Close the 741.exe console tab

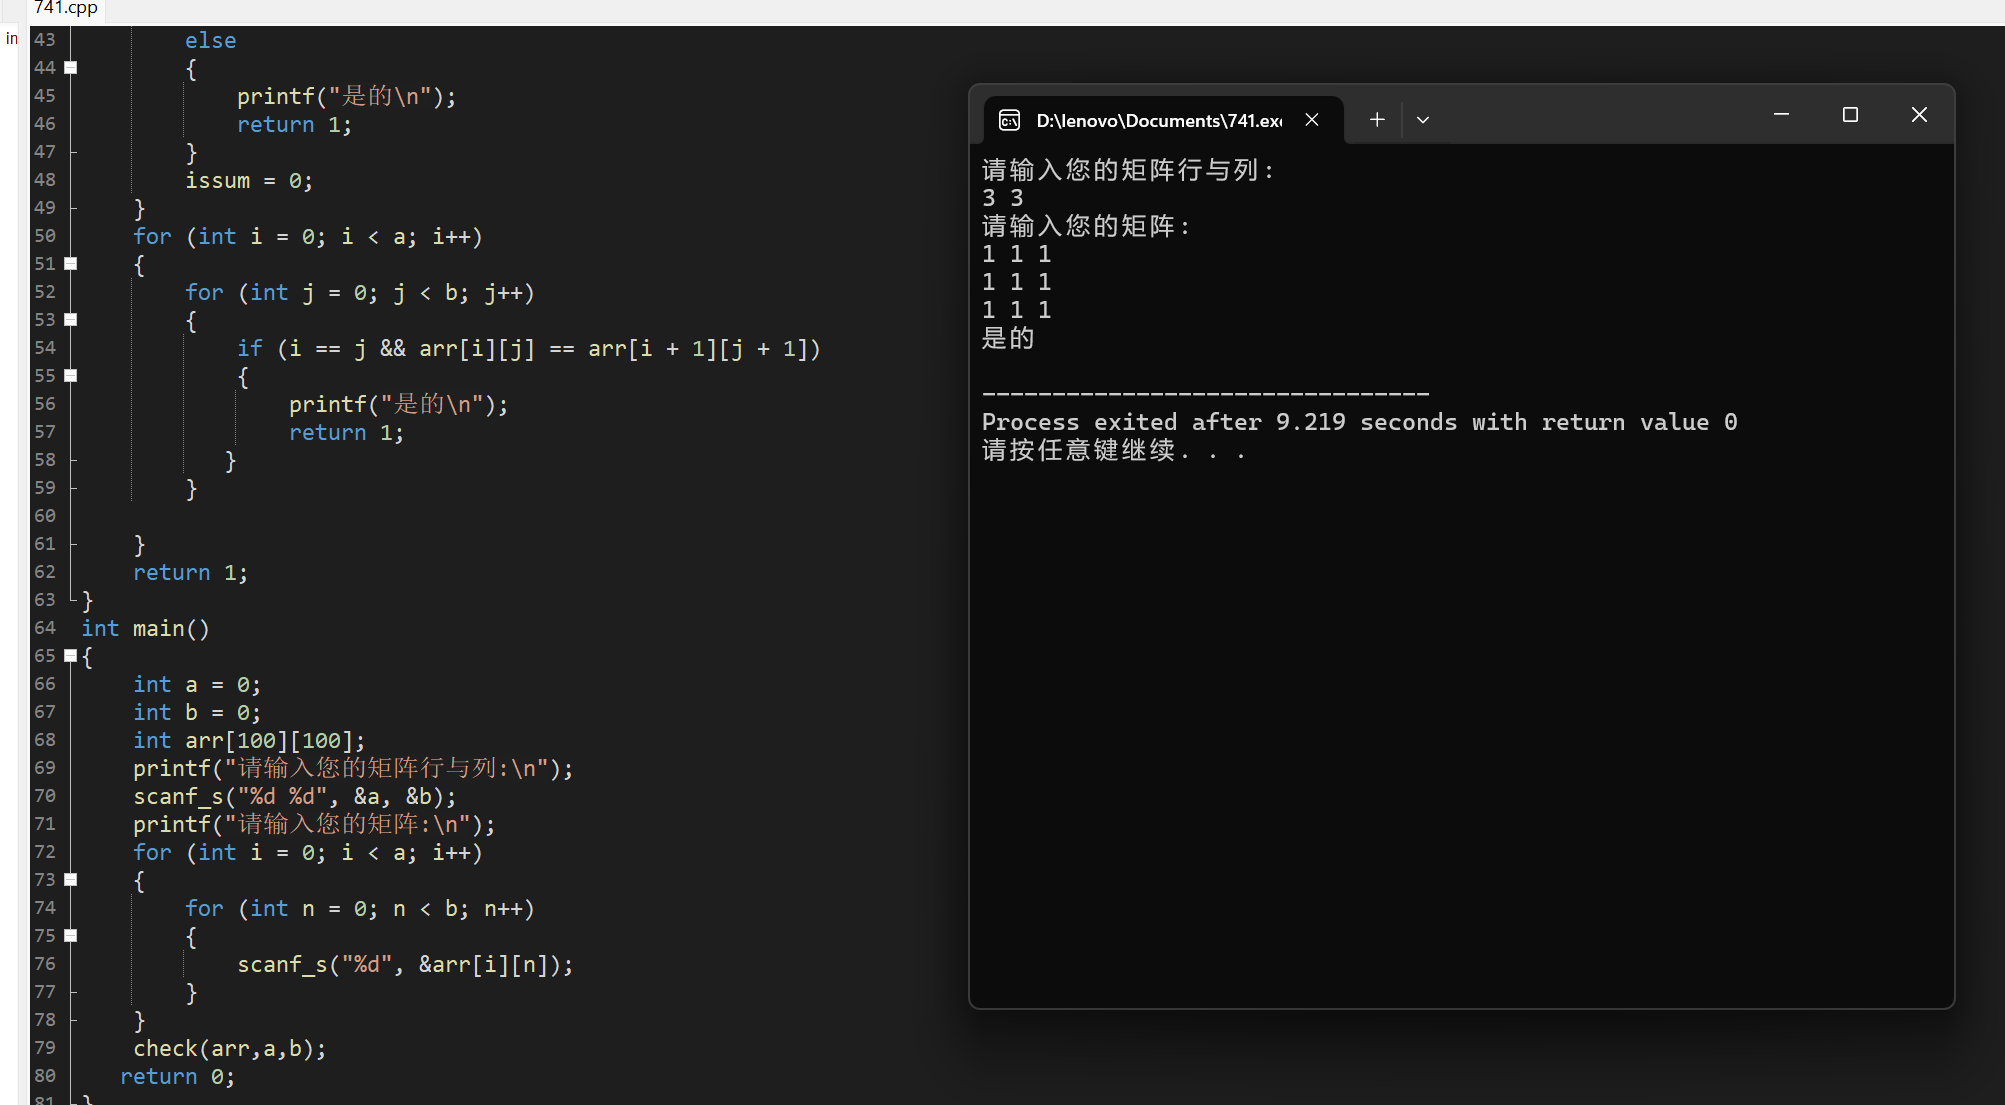(1312, 120)
